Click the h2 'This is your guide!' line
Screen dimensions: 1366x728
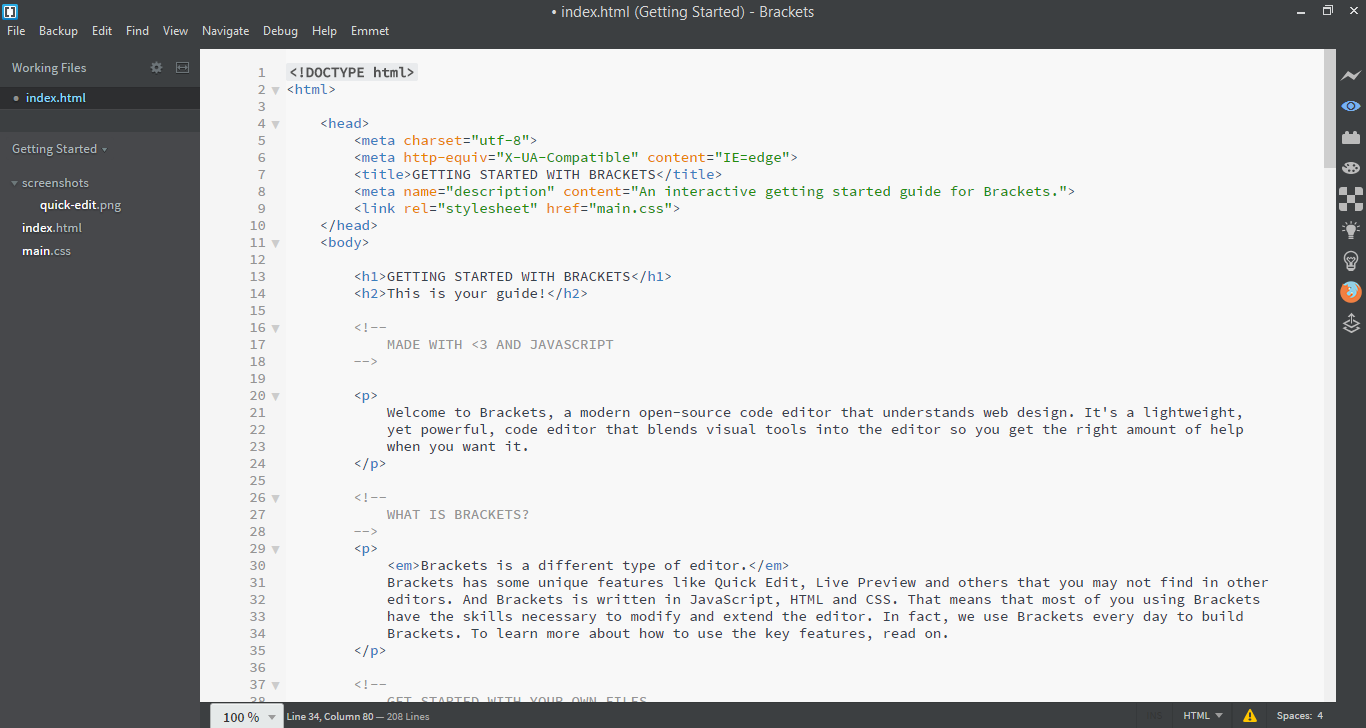tap(471, 294)
